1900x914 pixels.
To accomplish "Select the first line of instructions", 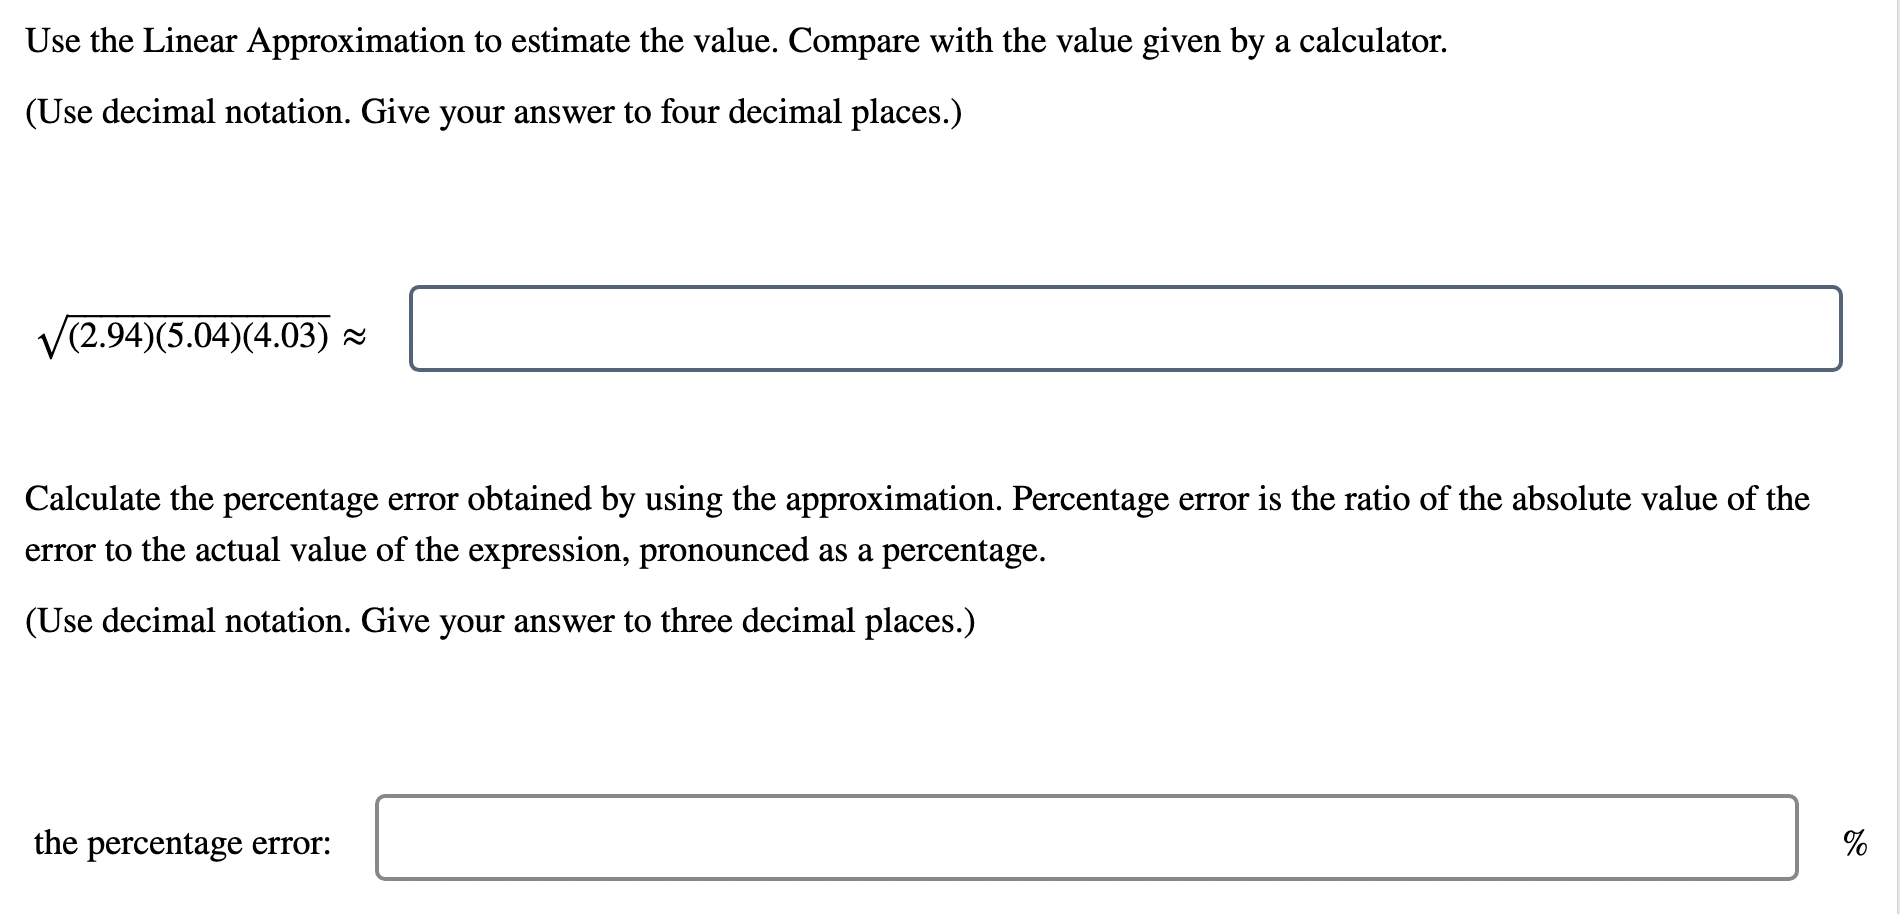I will (x=735, y=40).
